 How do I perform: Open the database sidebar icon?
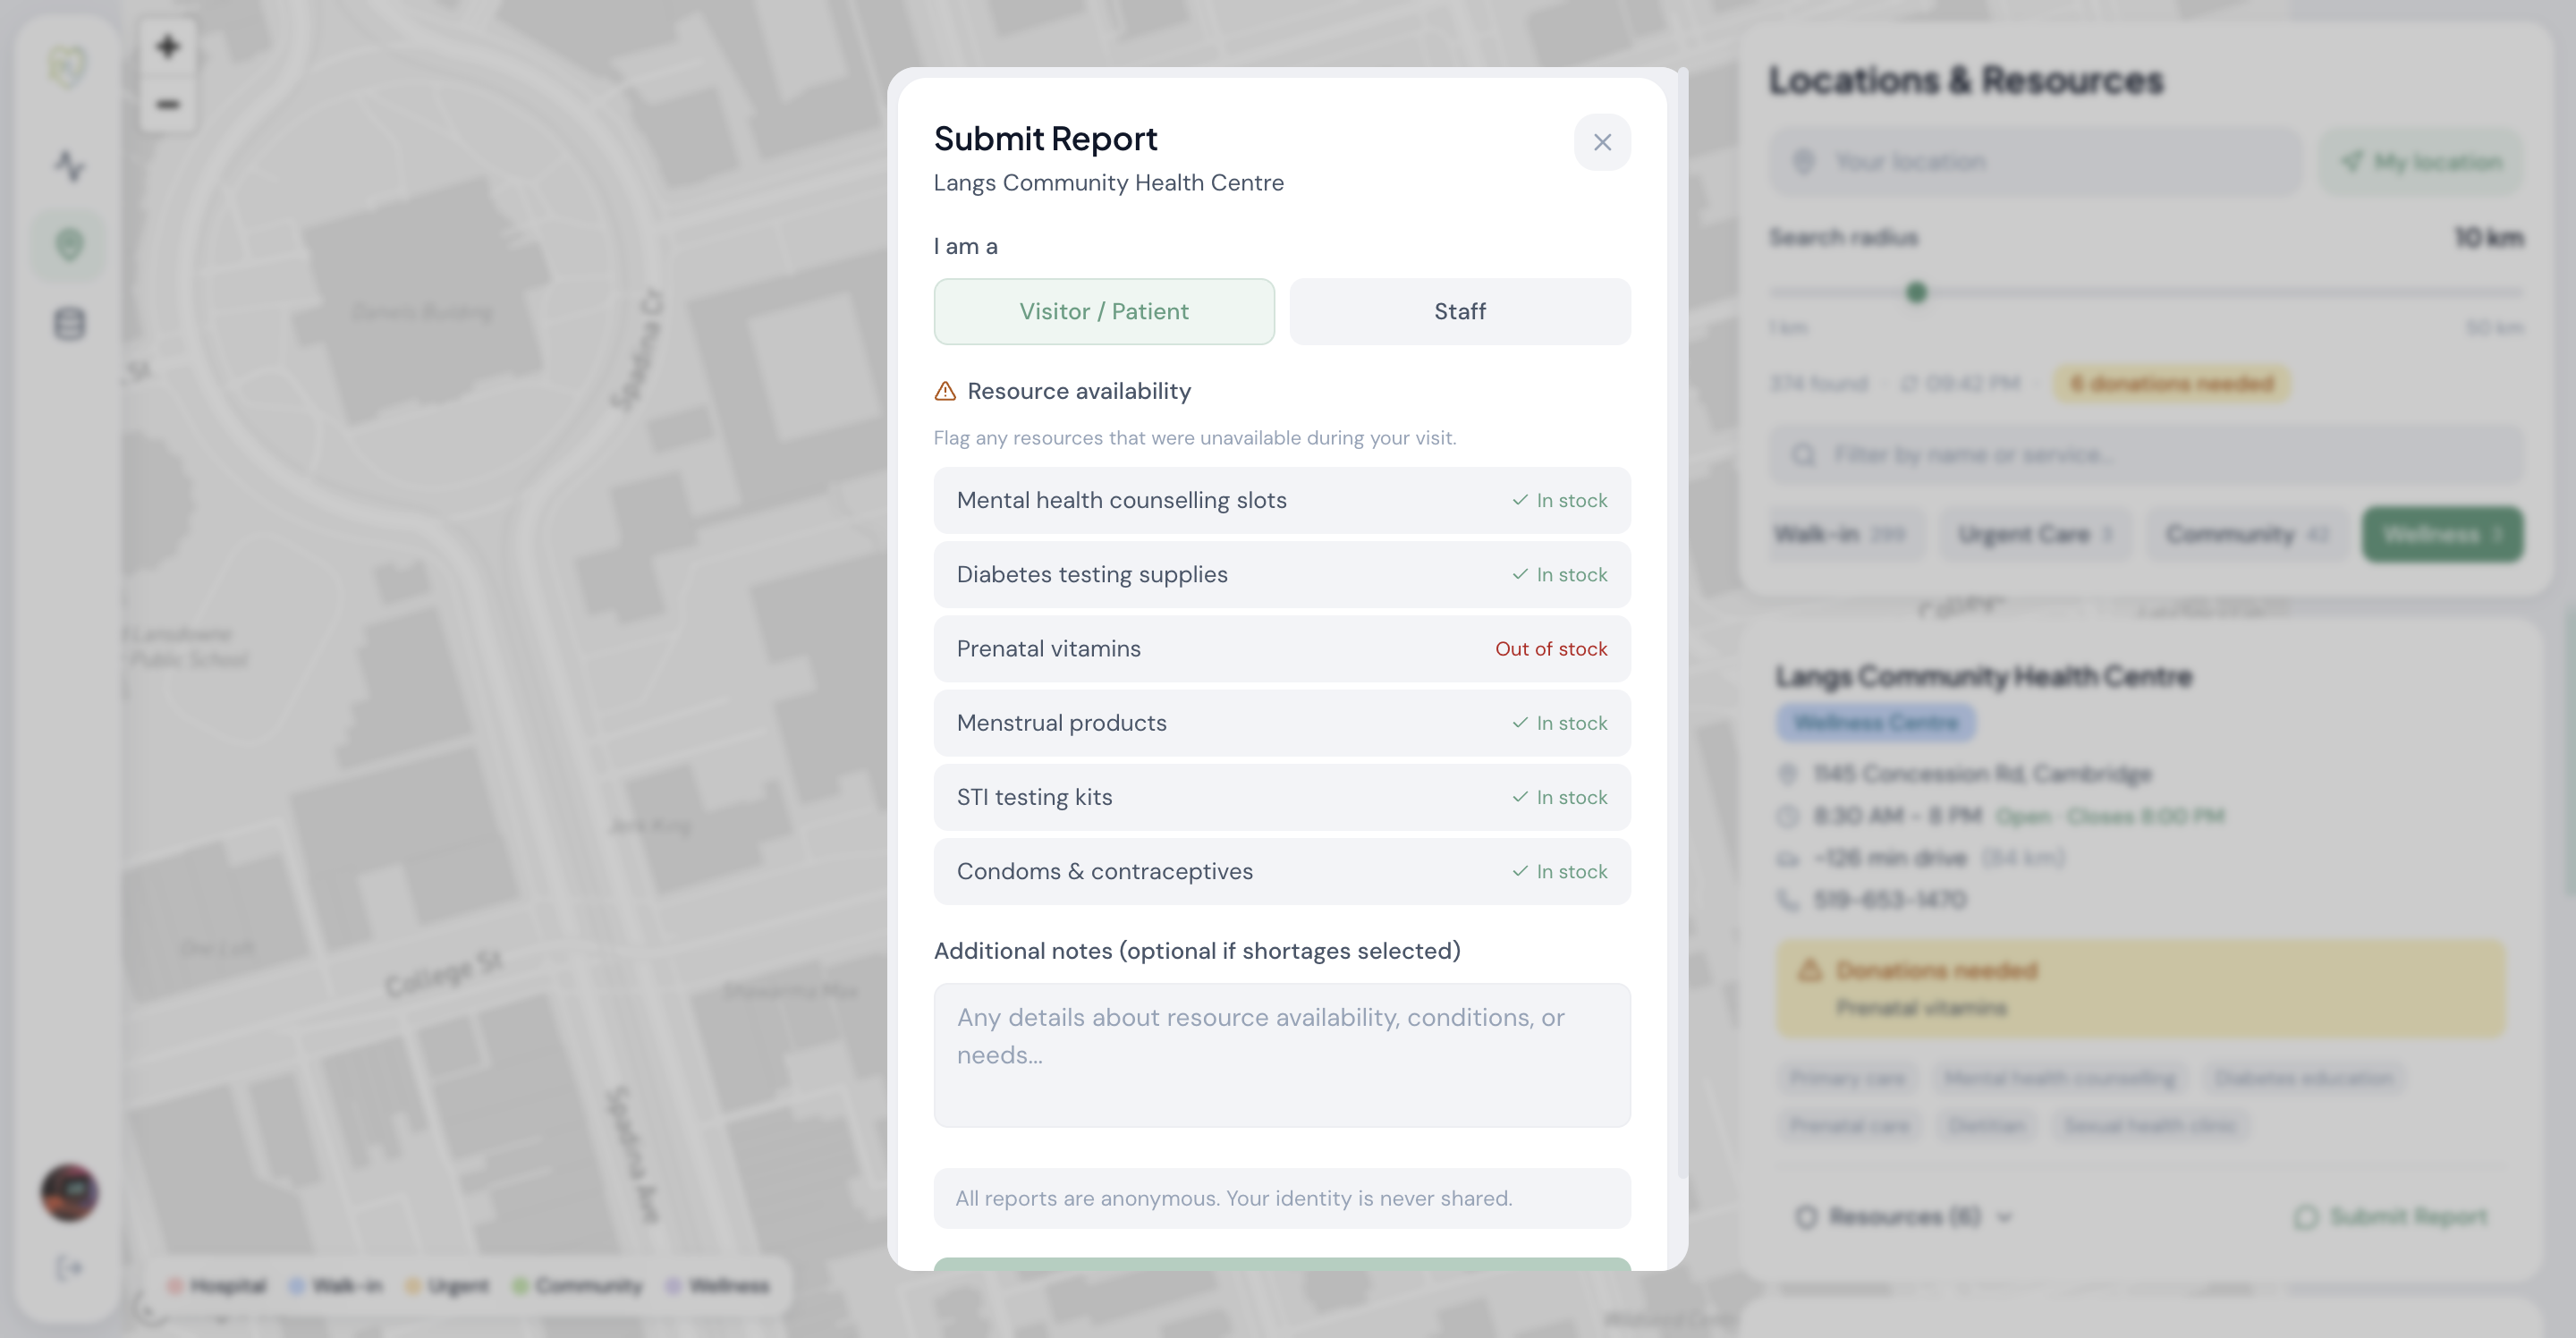click(x=69, y=324)
